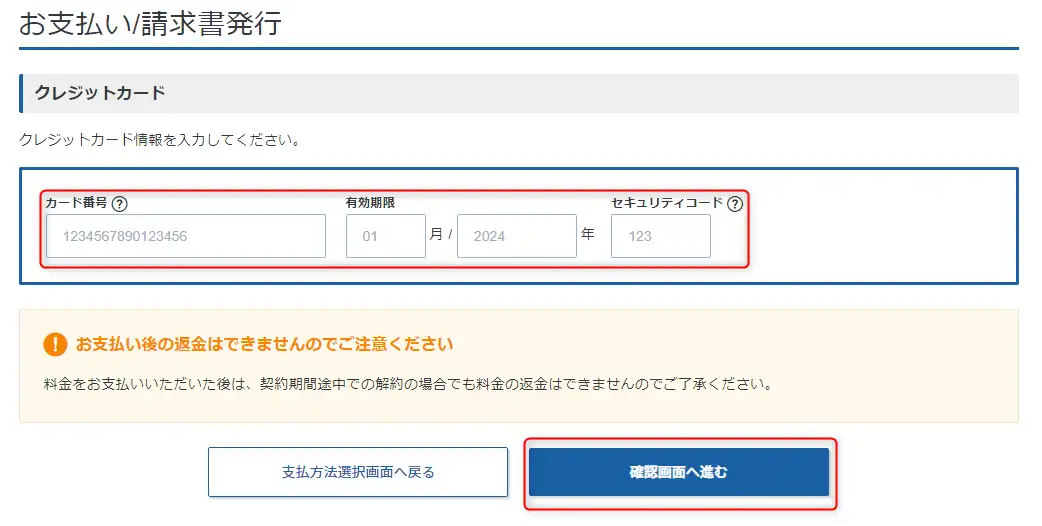
Task: Click the クレジットカード section heading
Action: coord(100,93)
